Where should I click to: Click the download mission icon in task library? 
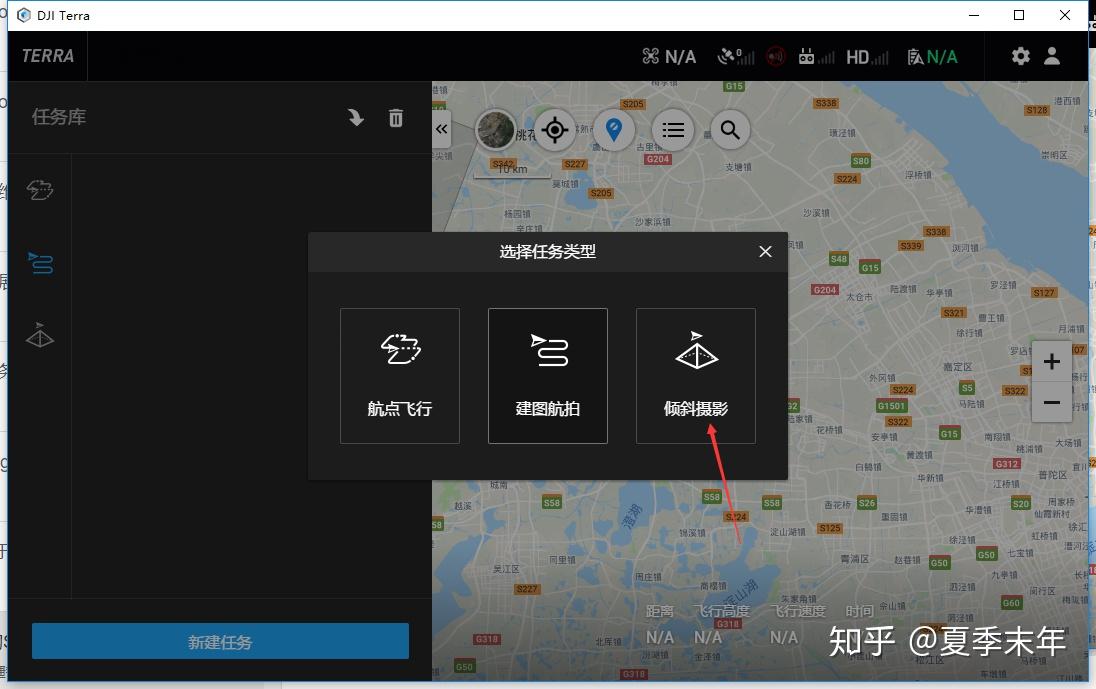pyautogui.click(x=355, y=117)
